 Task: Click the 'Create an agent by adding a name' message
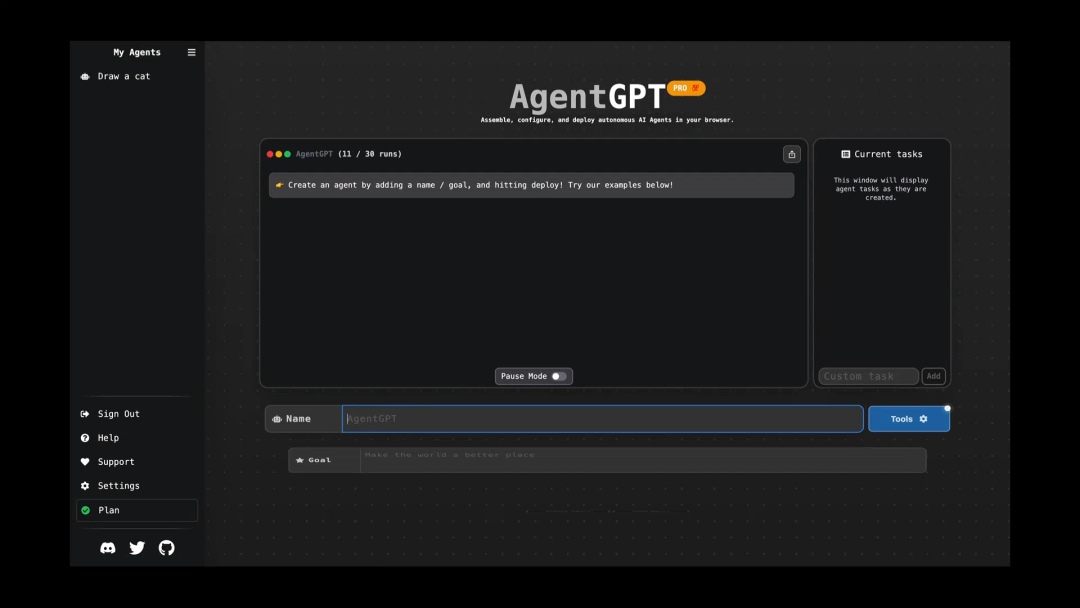(531, 185)
